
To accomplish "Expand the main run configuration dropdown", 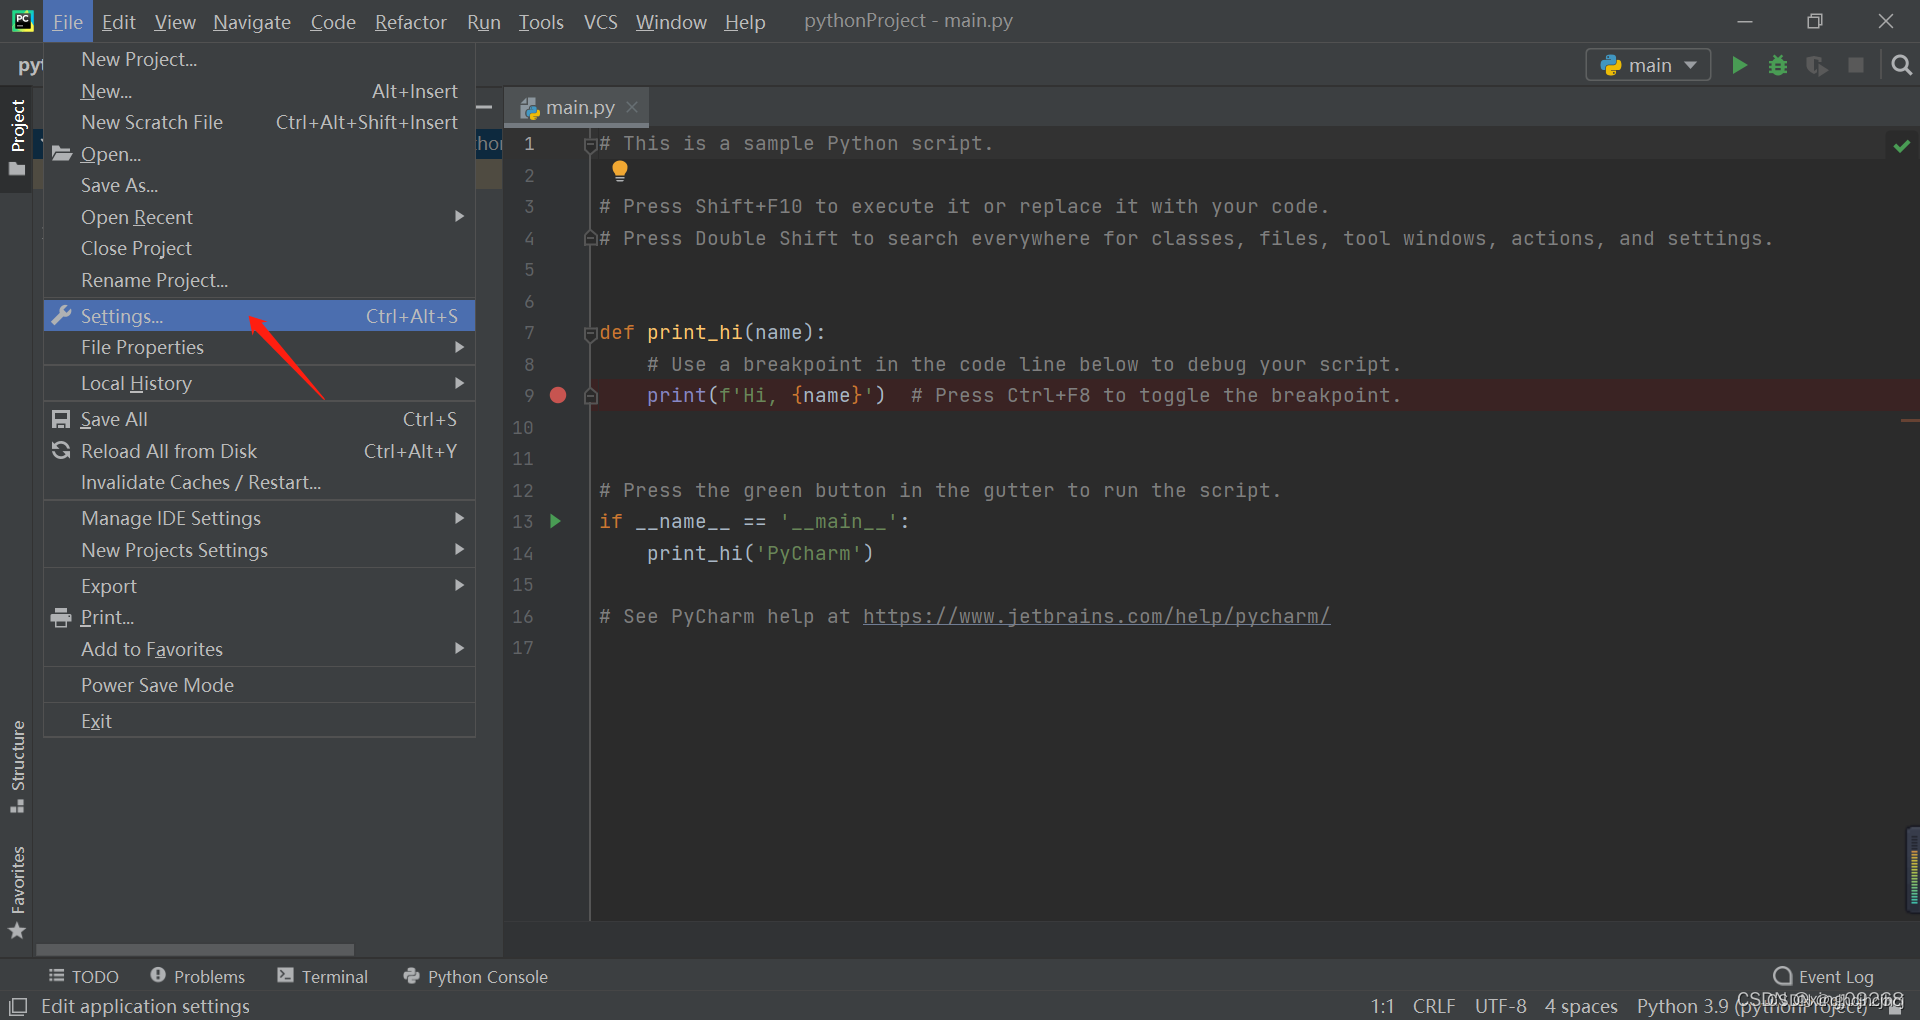I will pos(1648,65).
